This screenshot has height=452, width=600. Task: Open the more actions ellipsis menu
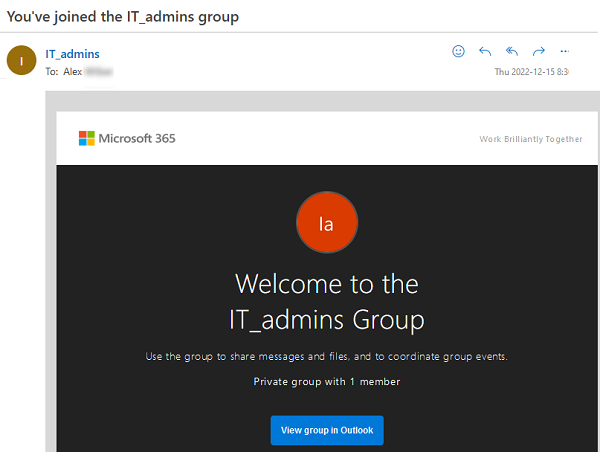click(564, 51)
